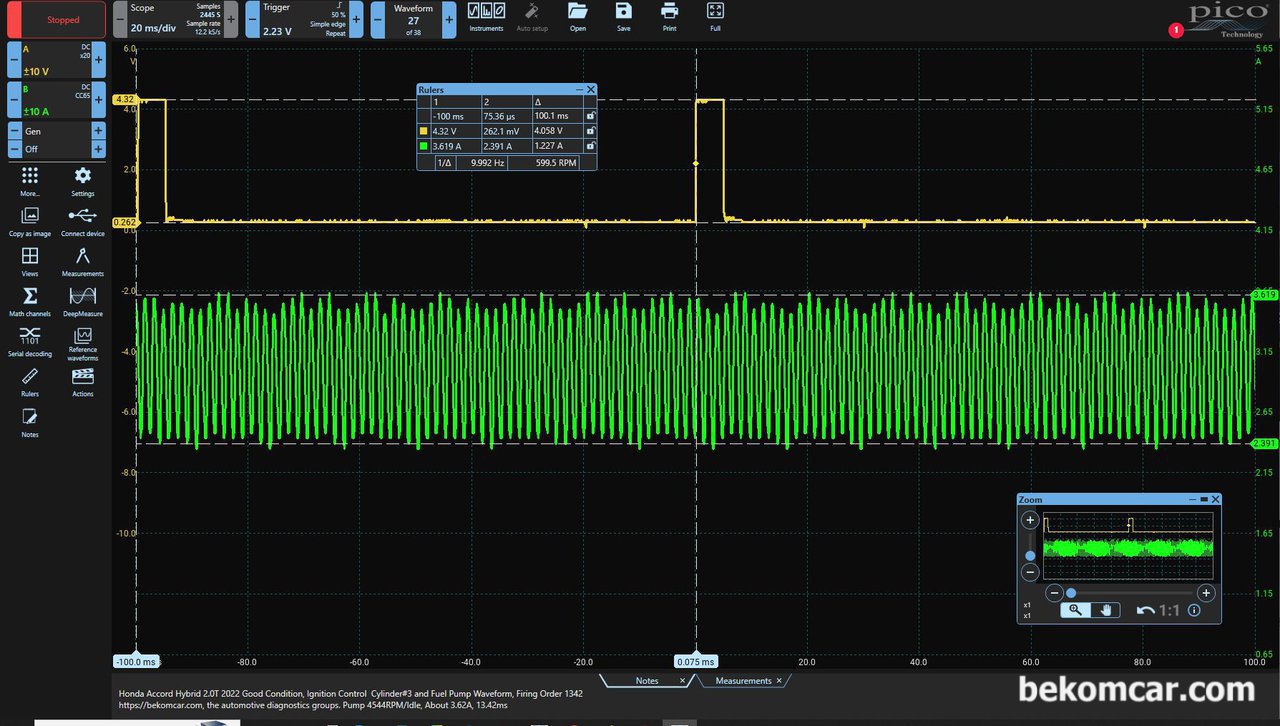Switch to the Measurements tab
This screenshot has height=726, width=1280.
(x=743, y=681)
